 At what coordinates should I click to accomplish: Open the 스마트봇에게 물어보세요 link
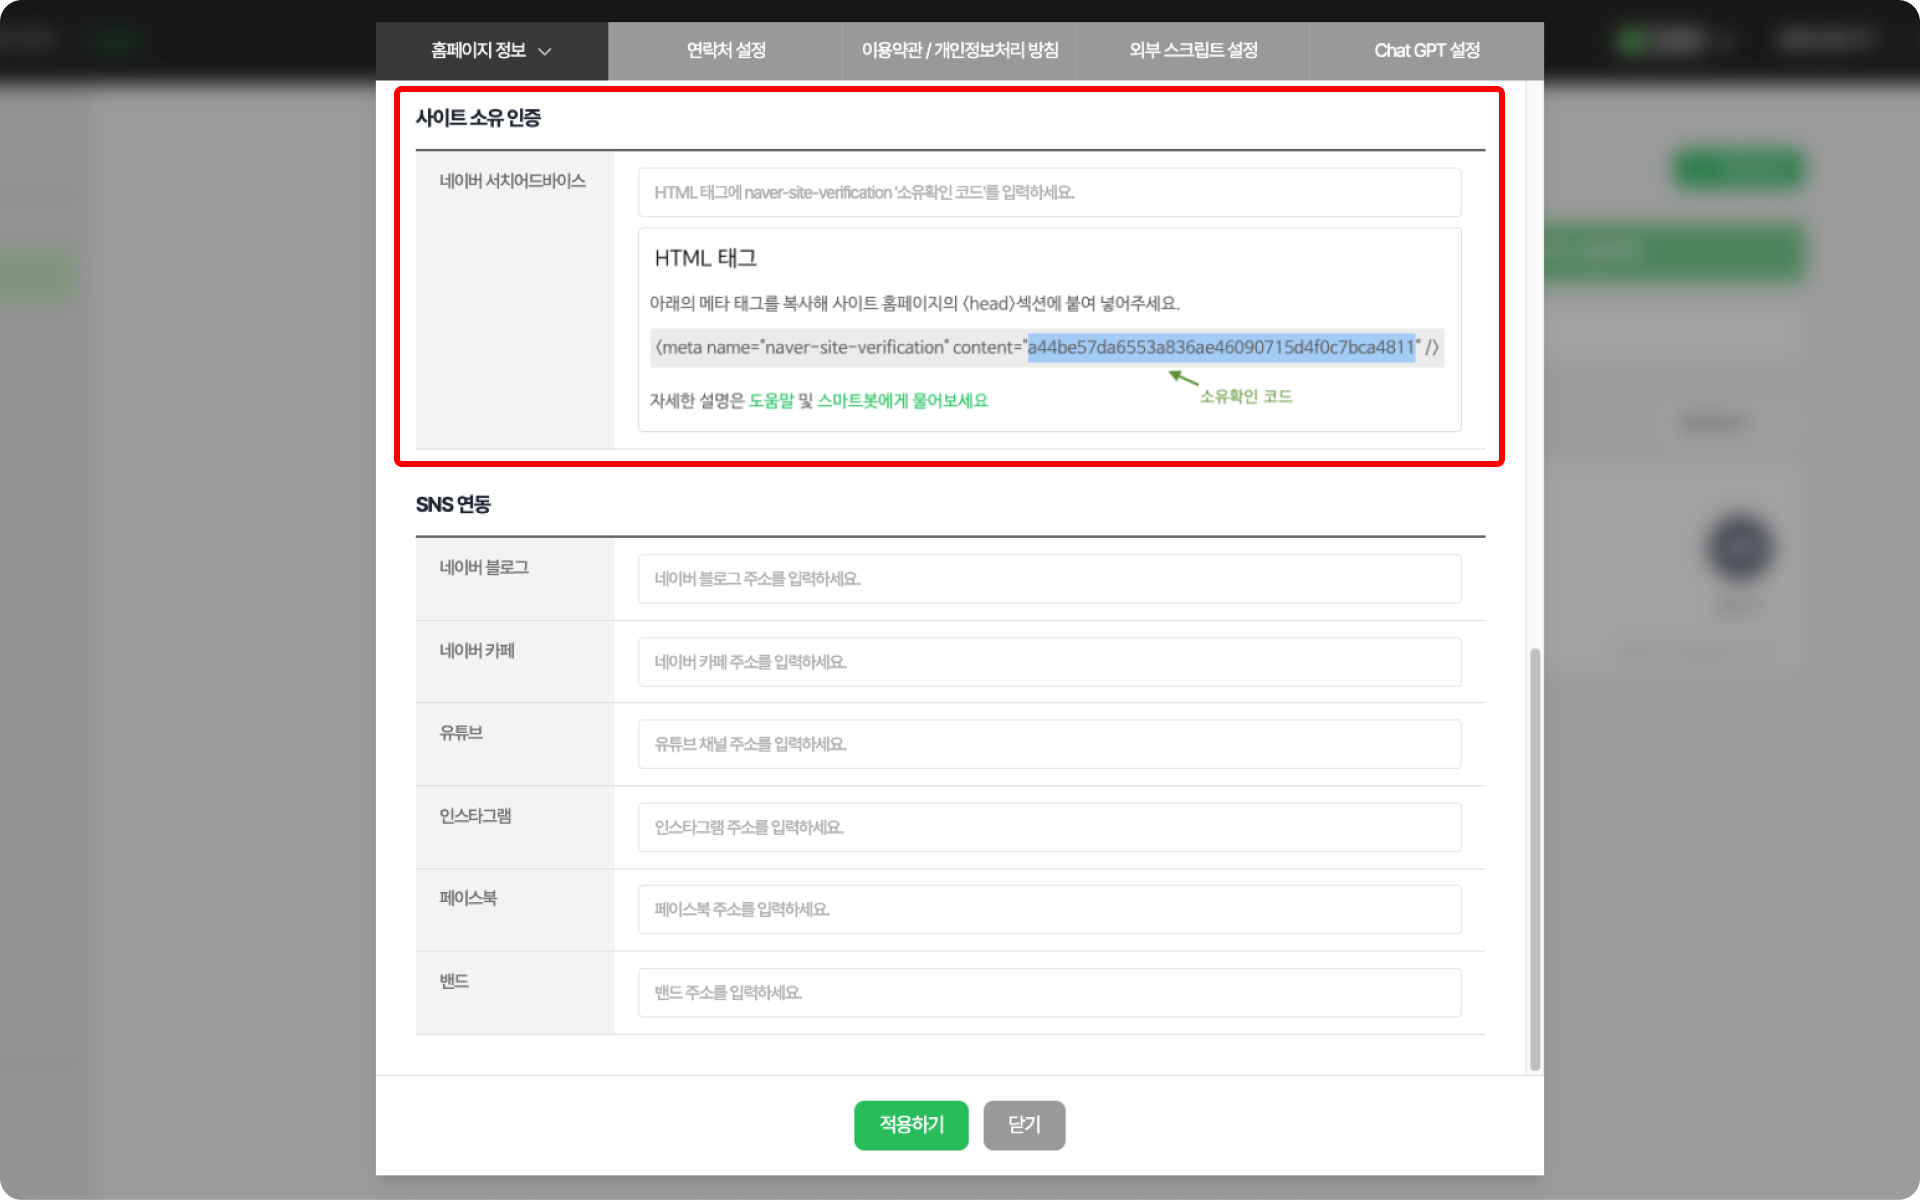click(x=902, y=401)
